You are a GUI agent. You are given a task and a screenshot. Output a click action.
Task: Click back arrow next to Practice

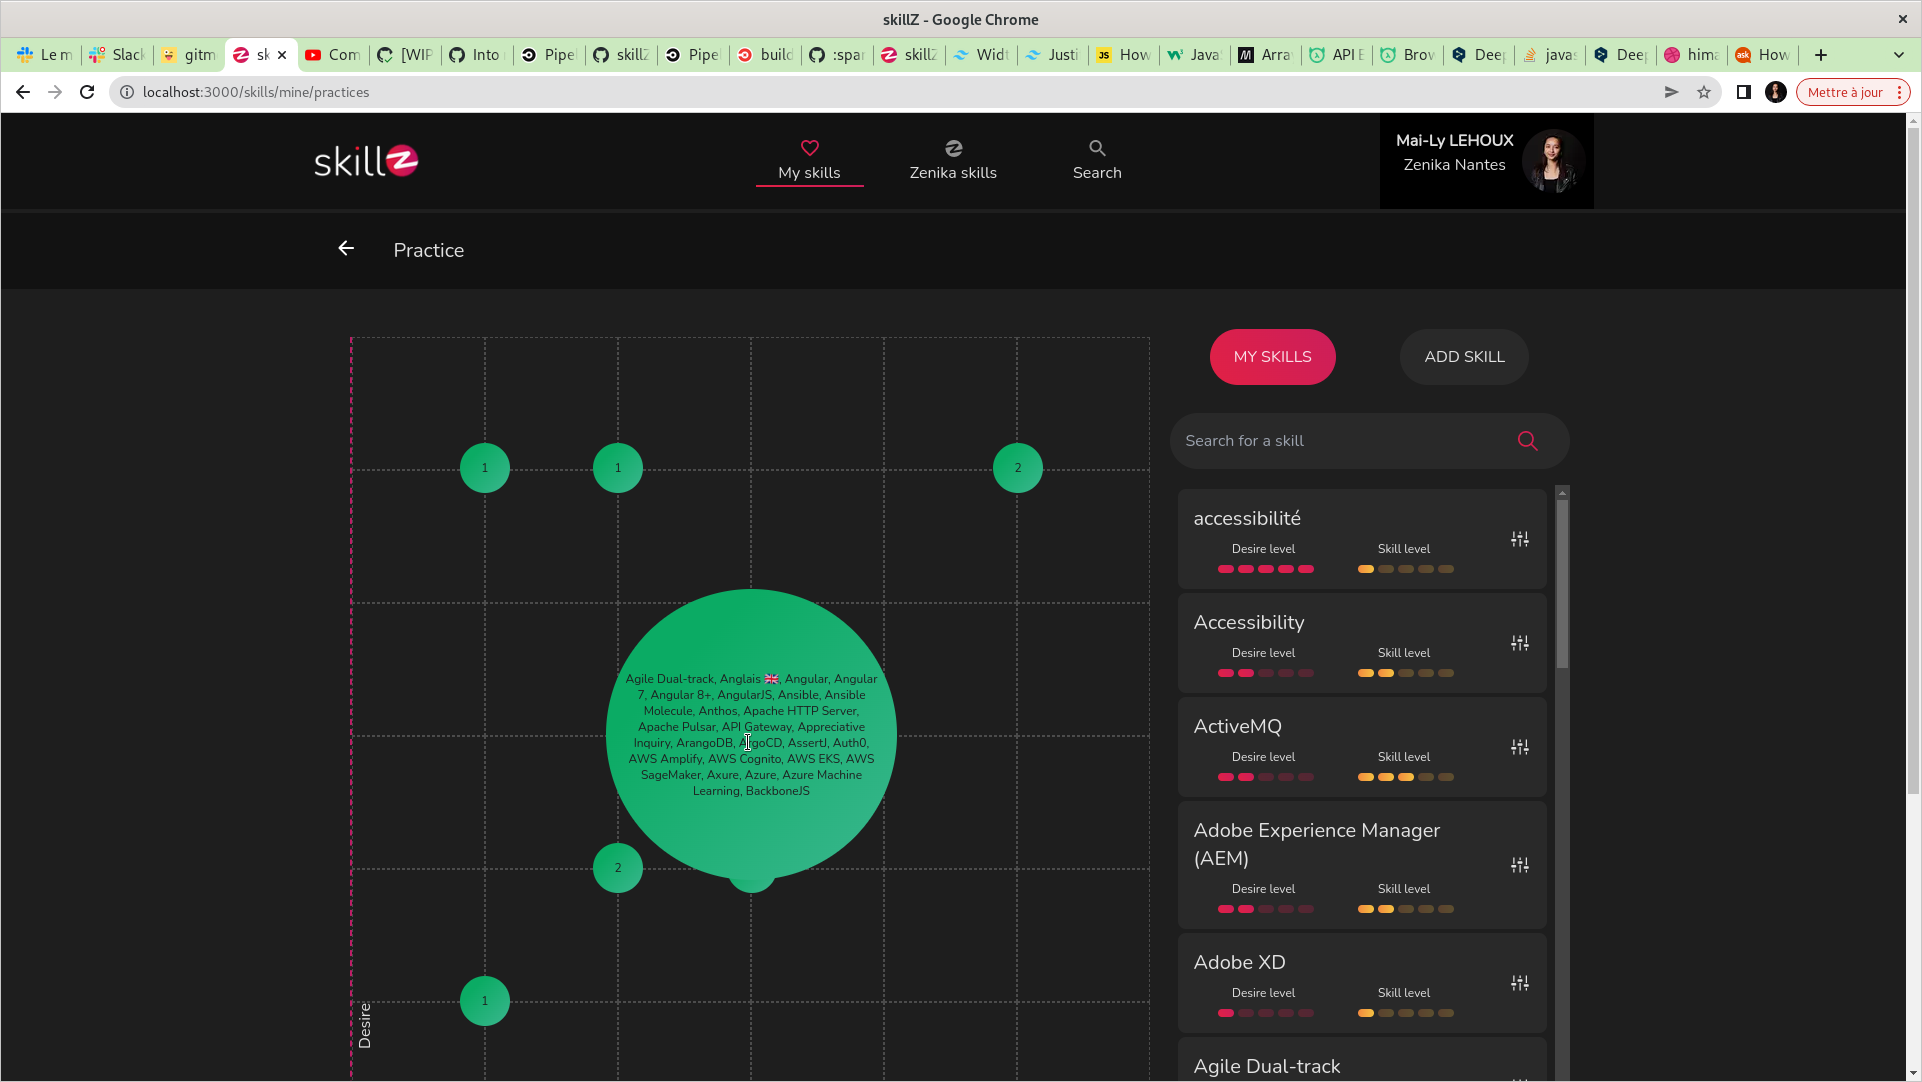[346, 249]
